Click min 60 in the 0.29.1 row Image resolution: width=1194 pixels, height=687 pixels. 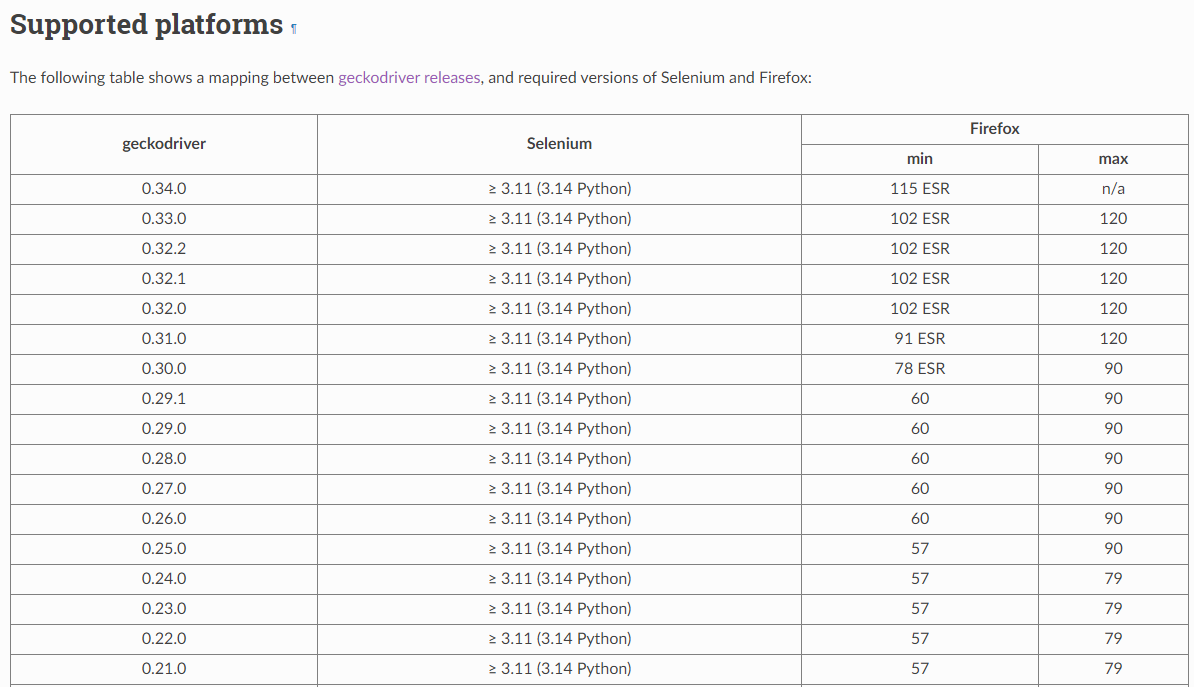point(920,399)
